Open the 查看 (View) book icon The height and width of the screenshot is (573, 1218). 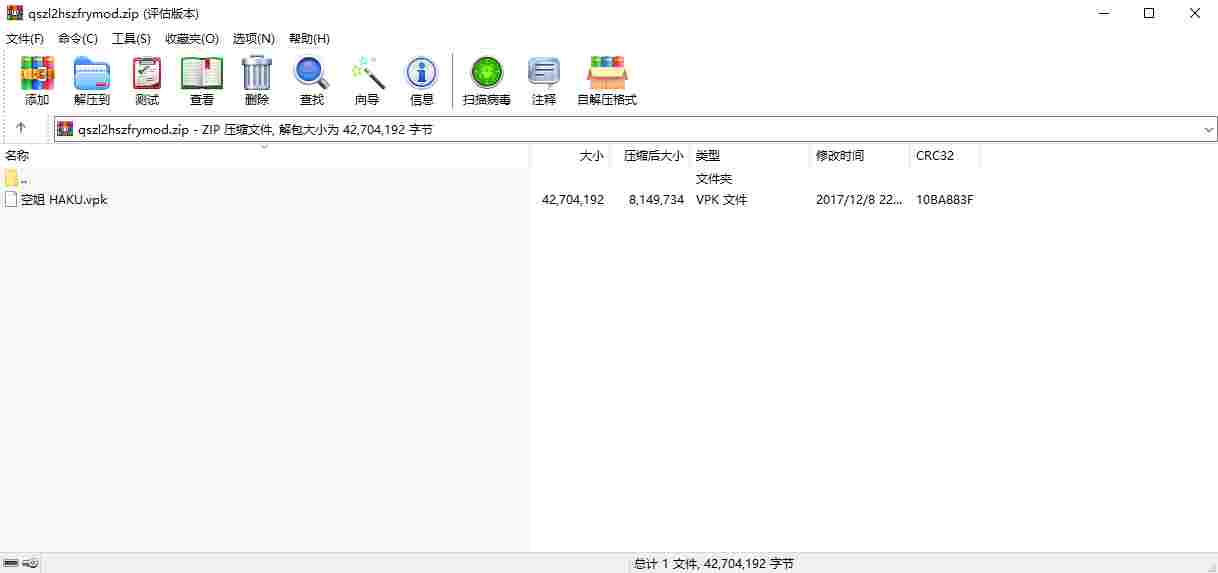coord(202,74)
